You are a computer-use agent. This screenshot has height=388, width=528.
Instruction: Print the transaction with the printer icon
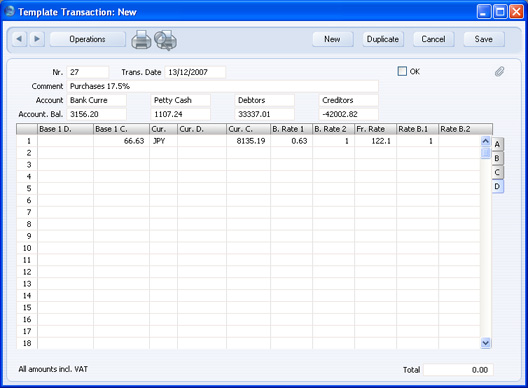[x=141, y=40]
